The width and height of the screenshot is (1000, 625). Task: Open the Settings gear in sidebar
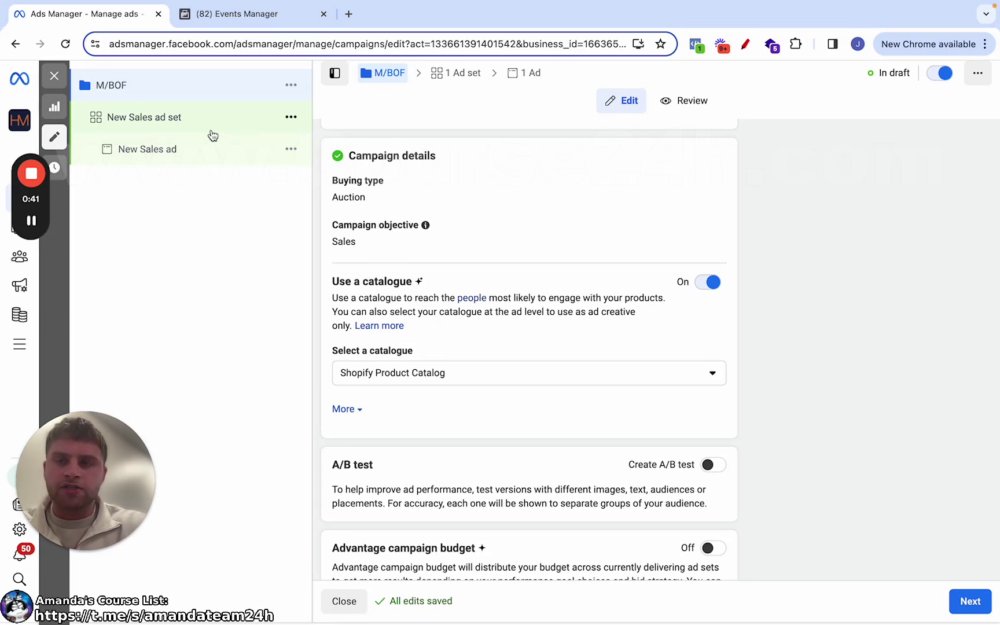click(x=19, y=529)
